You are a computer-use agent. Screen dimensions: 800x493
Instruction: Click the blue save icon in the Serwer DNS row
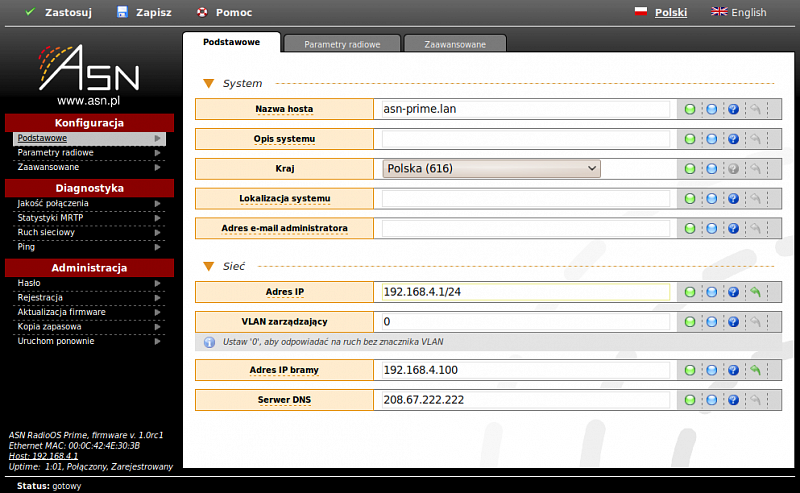coord(712,400)
